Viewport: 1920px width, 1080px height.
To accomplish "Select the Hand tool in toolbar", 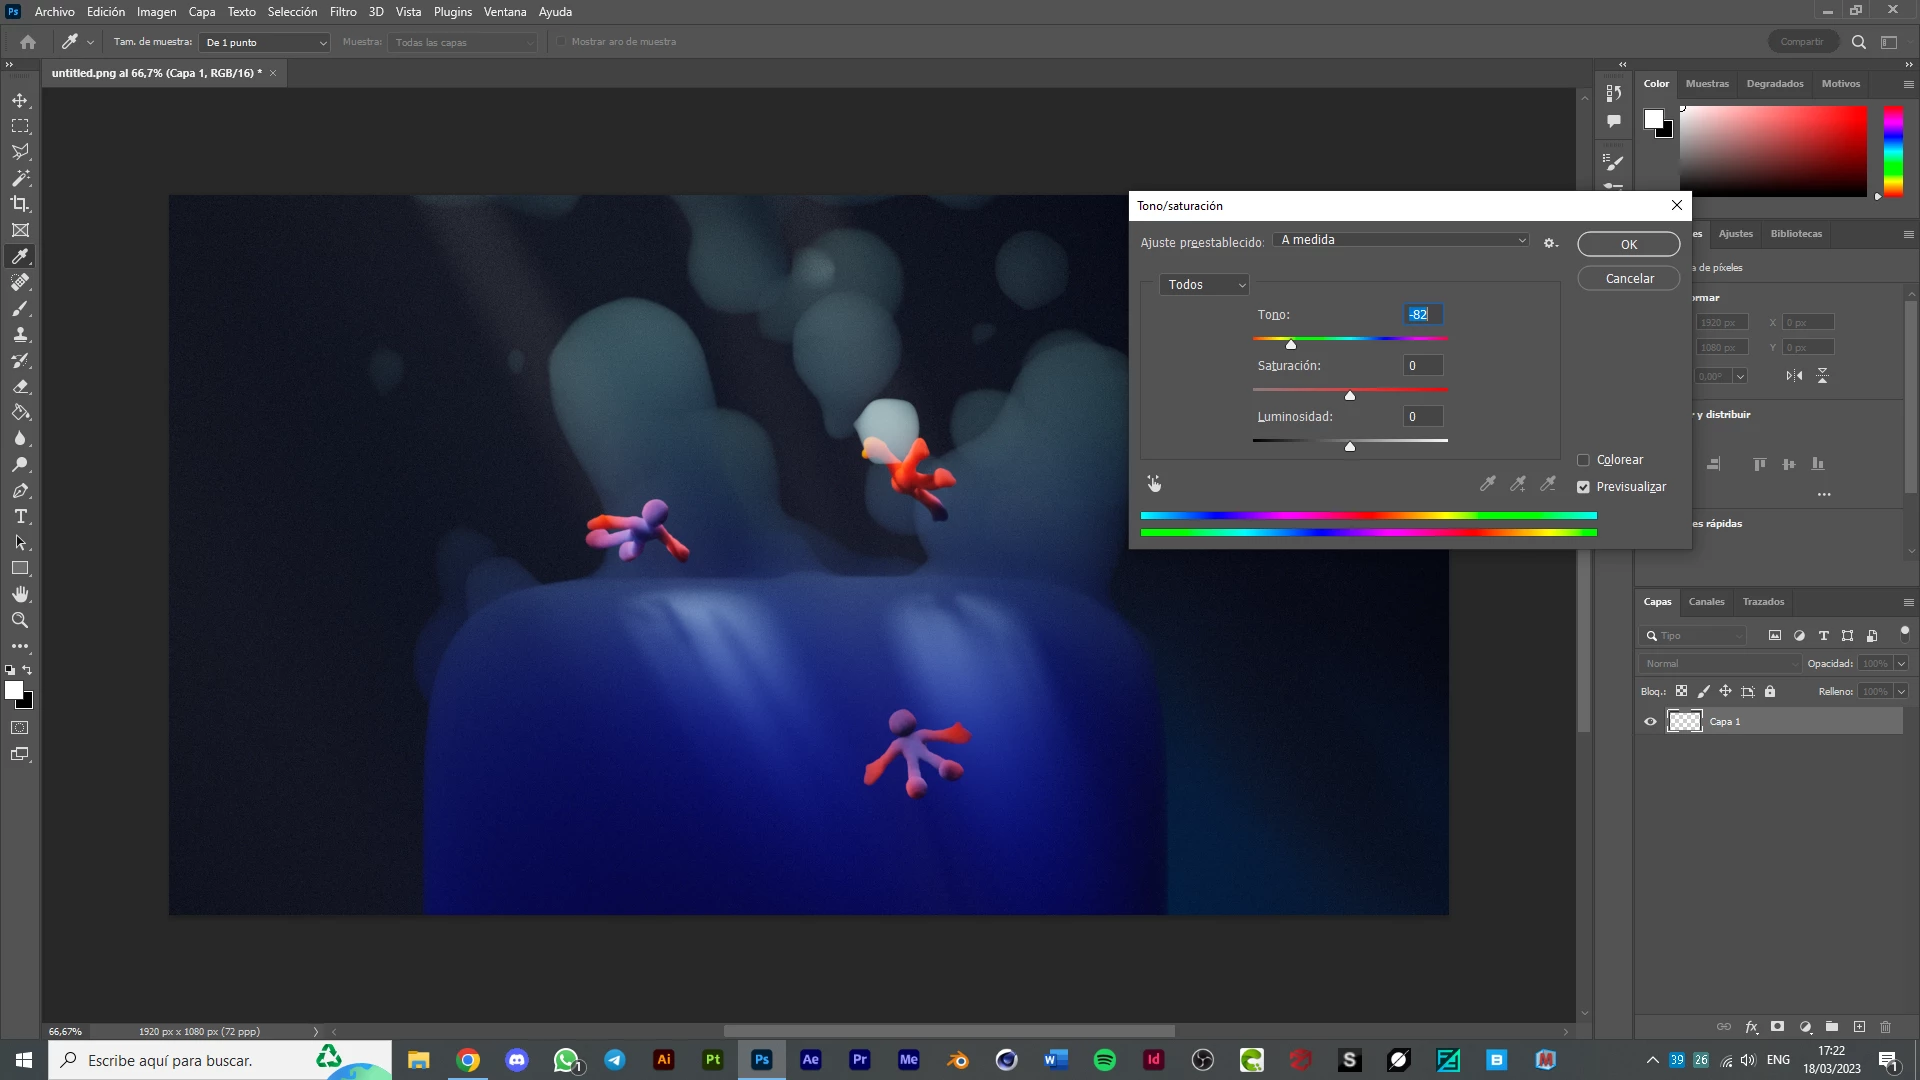I will tap(20, 594).
